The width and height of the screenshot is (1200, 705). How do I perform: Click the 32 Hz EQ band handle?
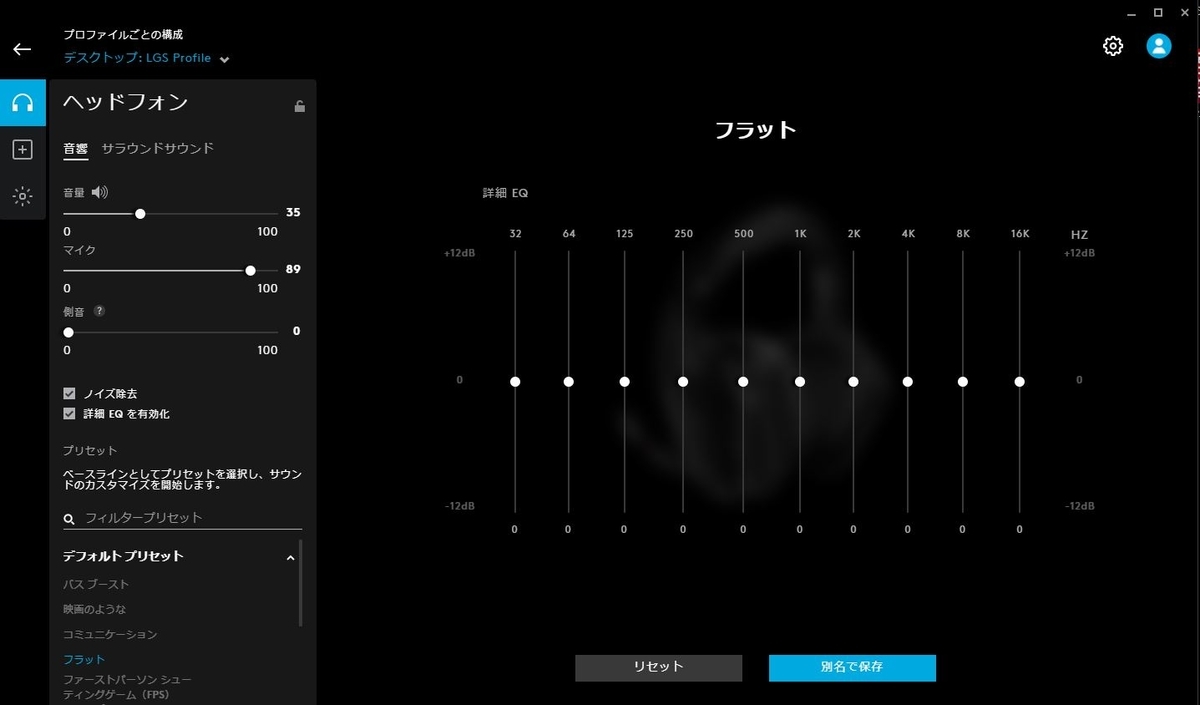(x=515, y=381)
